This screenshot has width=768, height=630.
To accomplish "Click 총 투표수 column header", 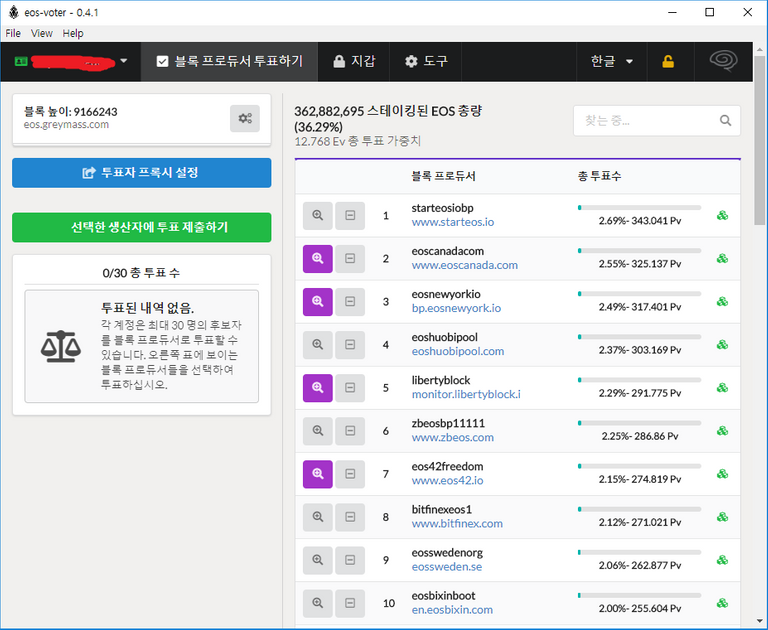I will point(599,176).
